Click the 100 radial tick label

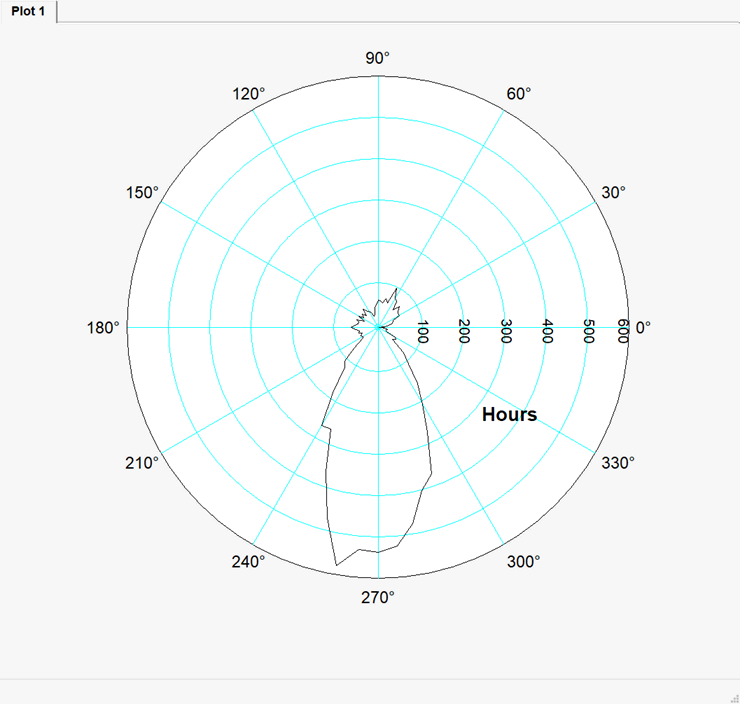(x=422, y=332)
